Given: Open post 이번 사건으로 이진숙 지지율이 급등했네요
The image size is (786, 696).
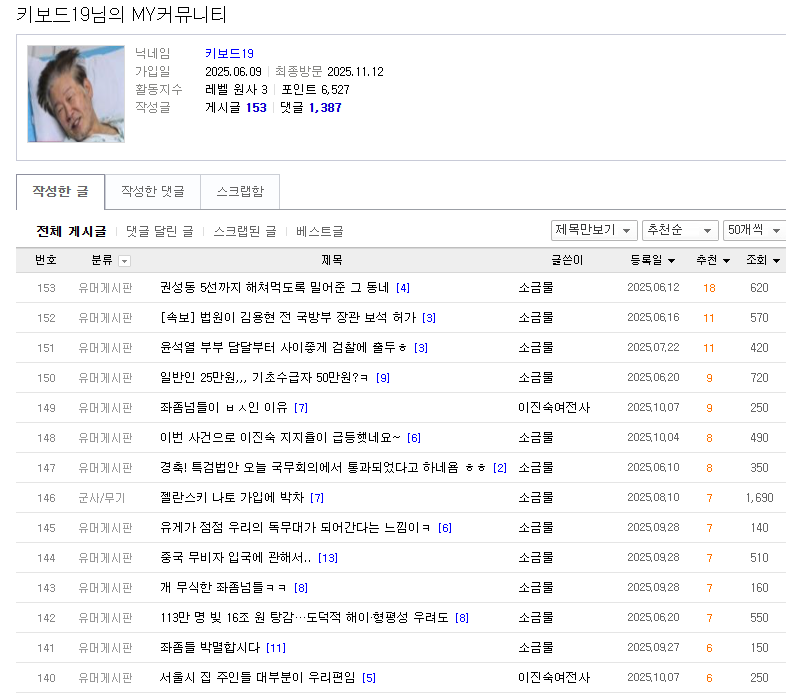Looking at the screenshot, I should [280, 438].
